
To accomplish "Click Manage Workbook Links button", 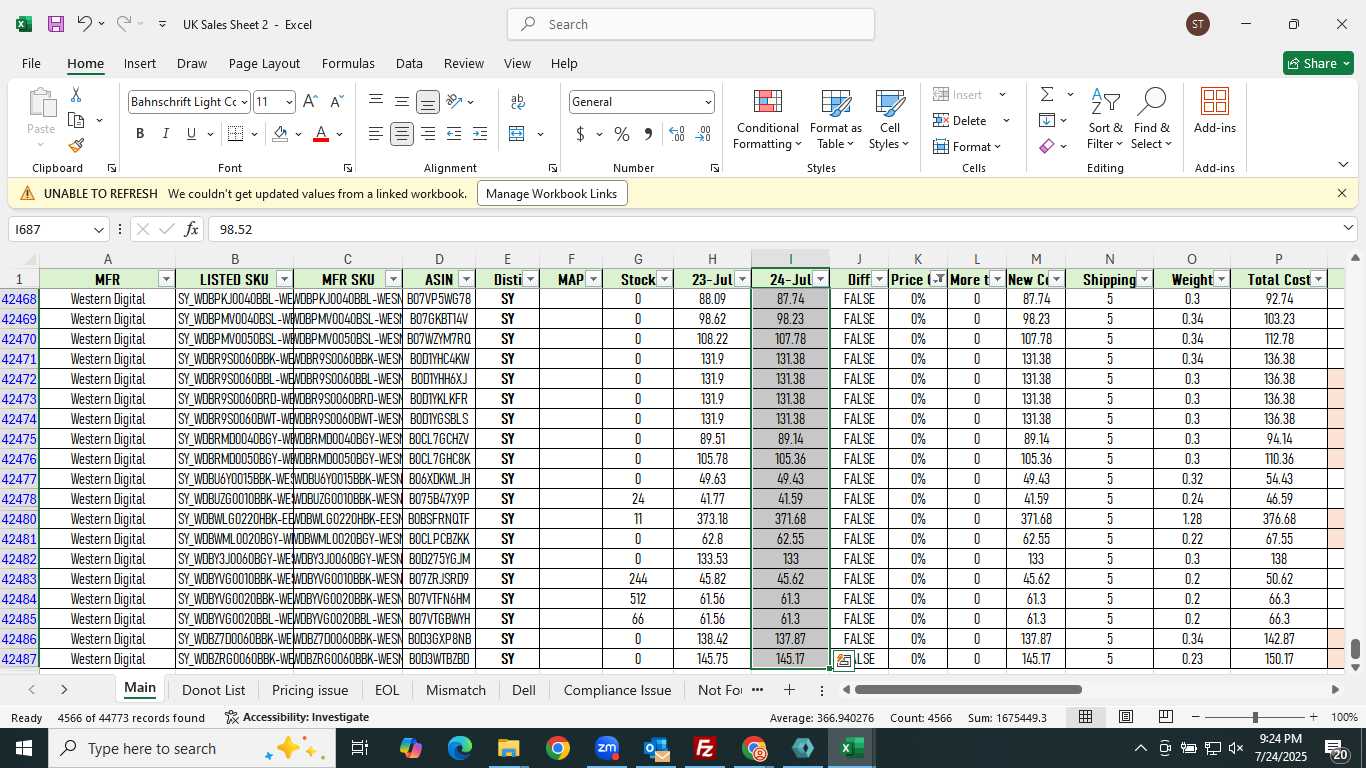I will point(552,193).
